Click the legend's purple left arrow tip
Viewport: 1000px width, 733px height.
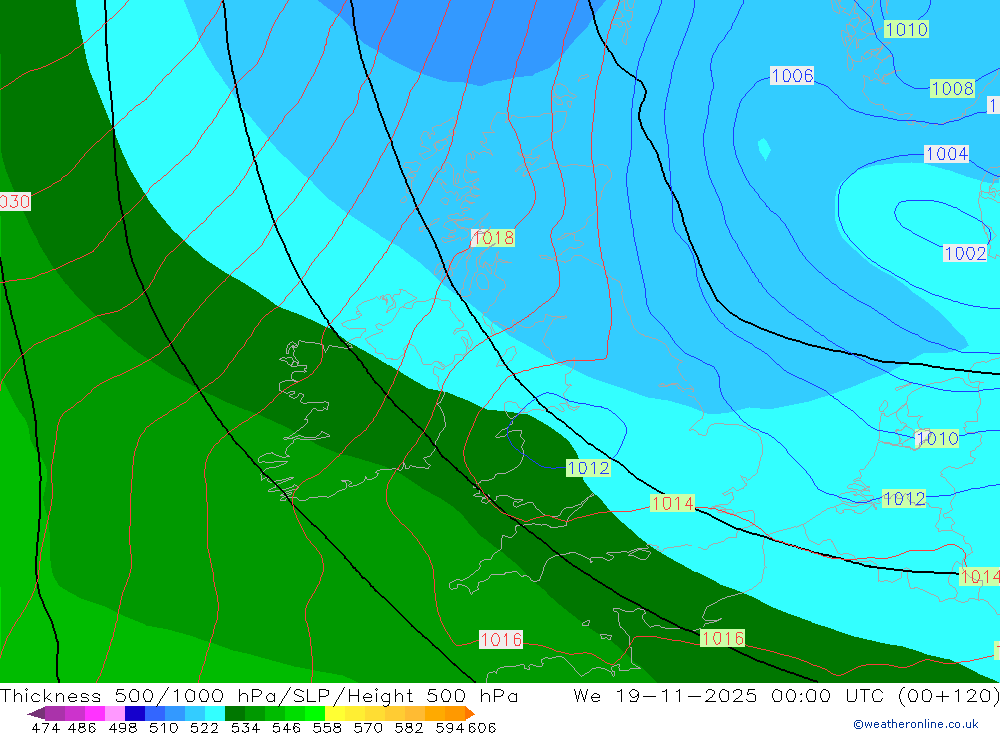(x=36, y=713)
